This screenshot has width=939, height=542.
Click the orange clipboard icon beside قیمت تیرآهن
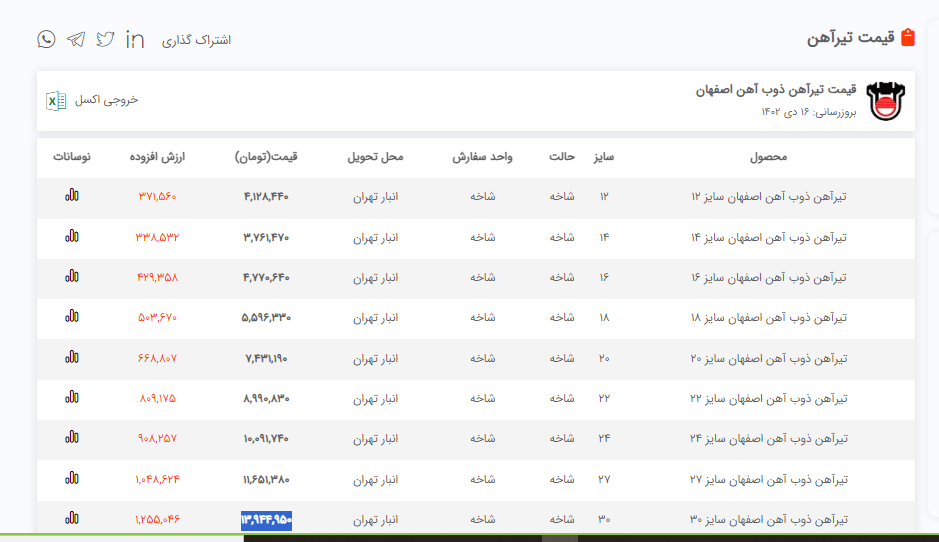[x=908, y=38]
